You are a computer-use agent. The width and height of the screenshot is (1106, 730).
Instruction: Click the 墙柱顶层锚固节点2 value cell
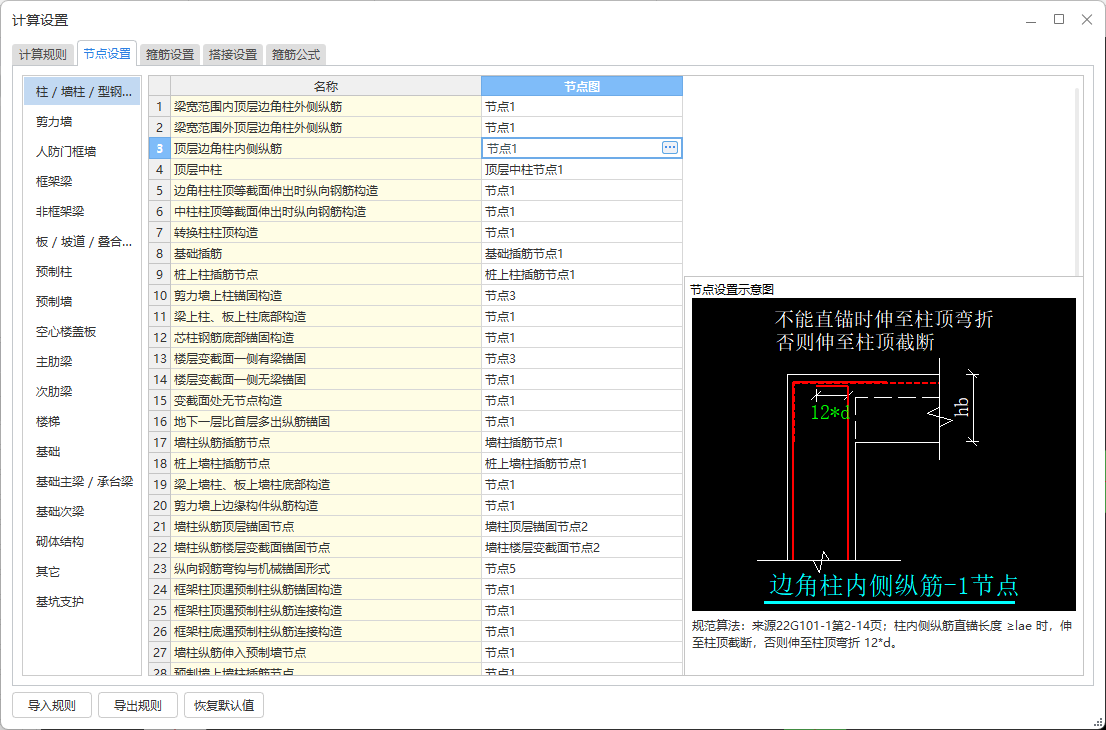pos(582,527)
